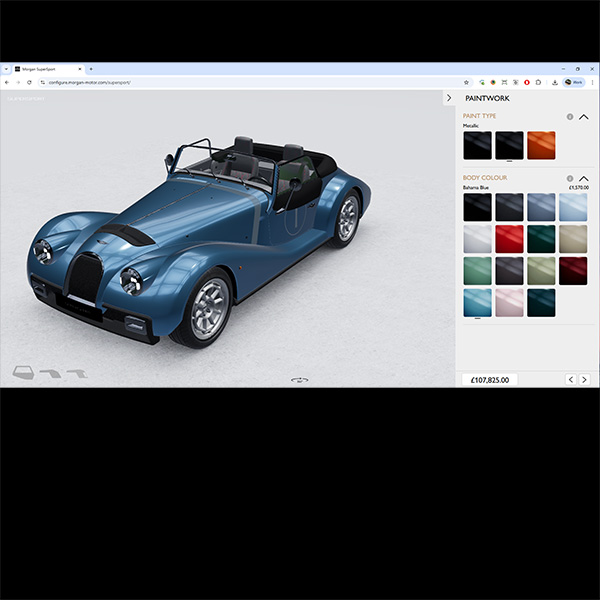Go to previous configurator step
The width and height of the screenshot is (600, 600).
click(x=571, y=380)
